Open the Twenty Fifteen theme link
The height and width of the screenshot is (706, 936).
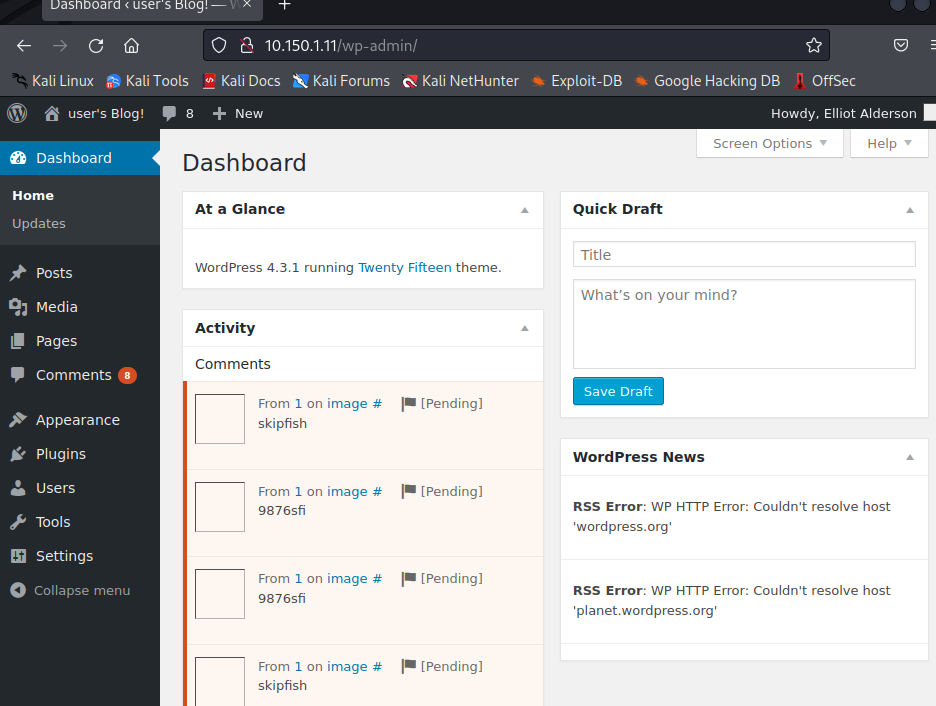405,268
